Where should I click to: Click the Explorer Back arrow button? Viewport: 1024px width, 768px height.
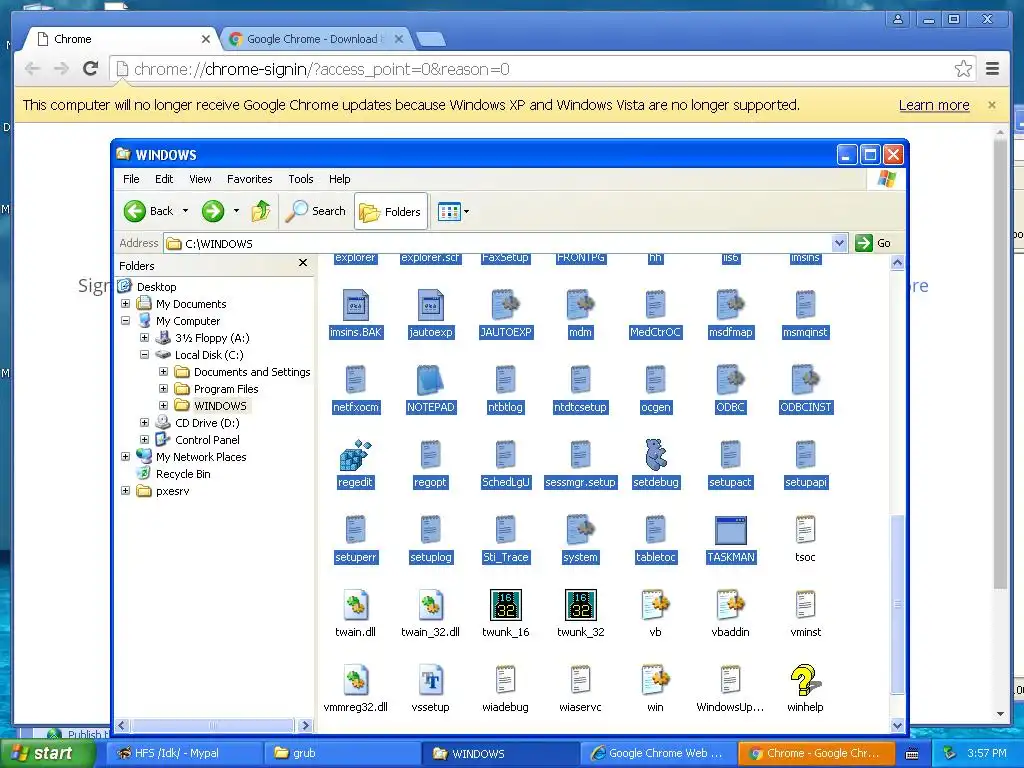[149, 211]
